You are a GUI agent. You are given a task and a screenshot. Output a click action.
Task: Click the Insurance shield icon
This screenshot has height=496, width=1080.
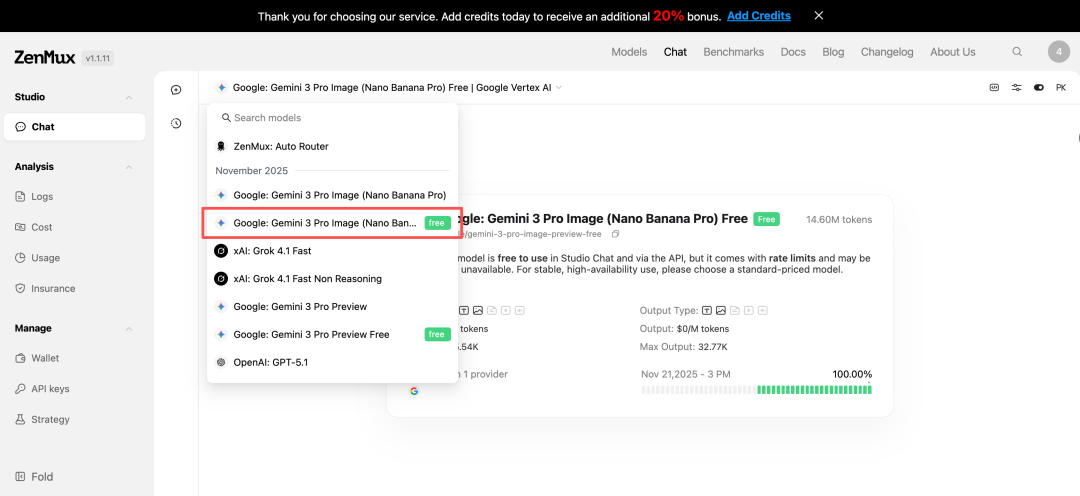click(x=20, y=289)
